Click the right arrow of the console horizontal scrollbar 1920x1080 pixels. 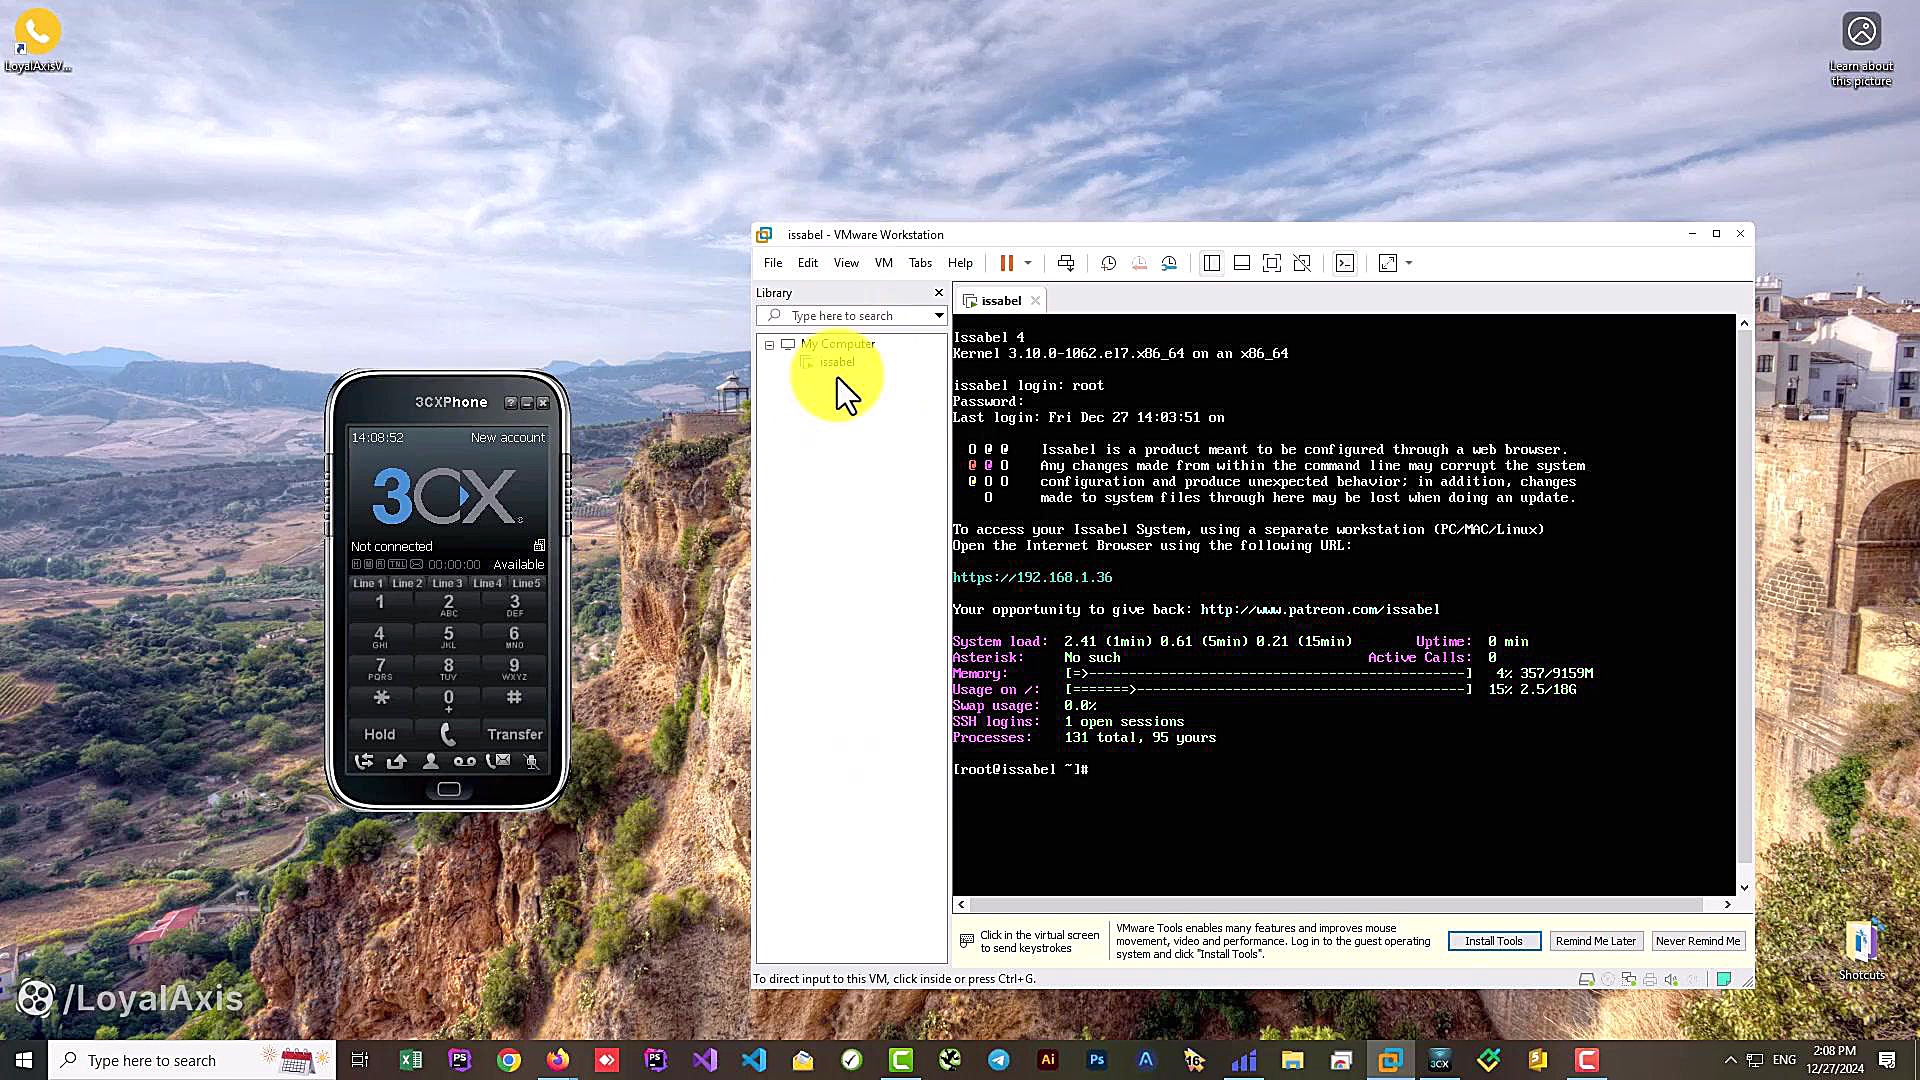(x=1727, y=904)
